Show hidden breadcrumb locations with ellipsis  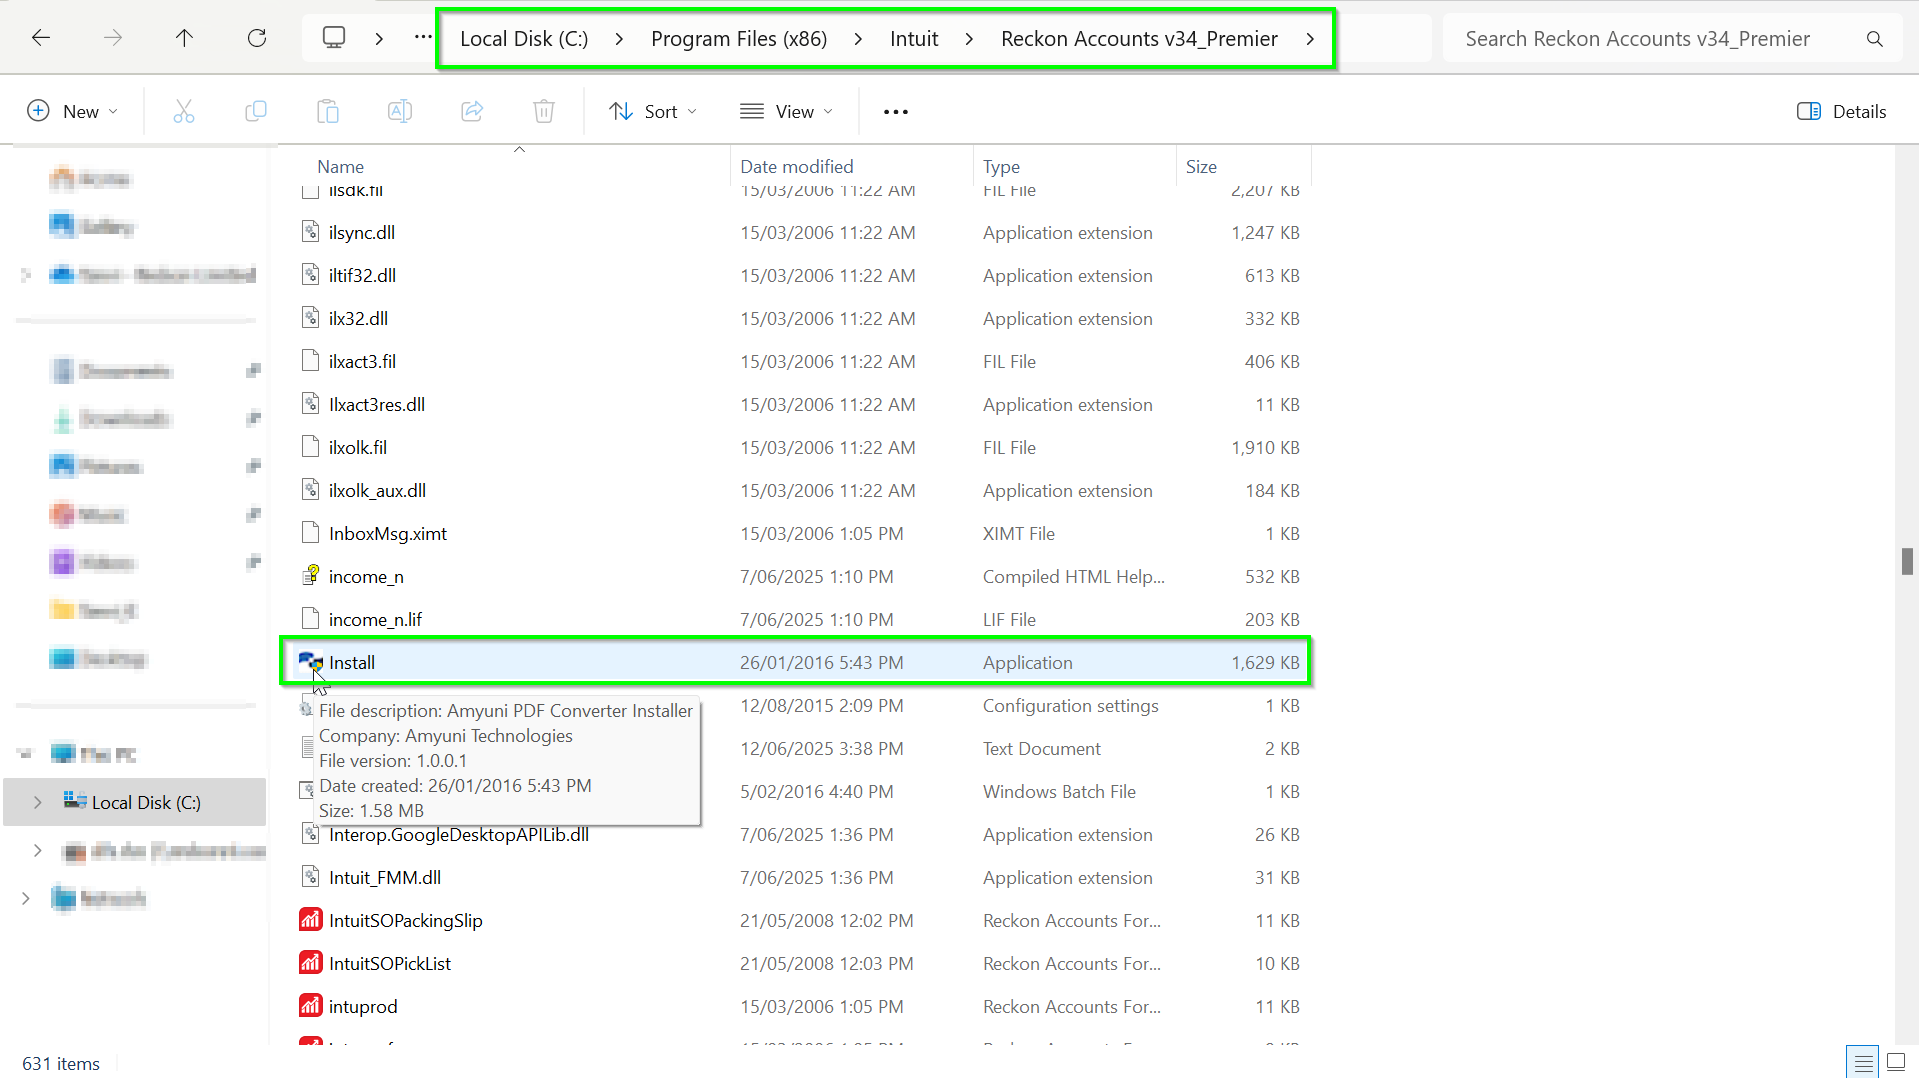pyautogui.click(x=424, y=38)
